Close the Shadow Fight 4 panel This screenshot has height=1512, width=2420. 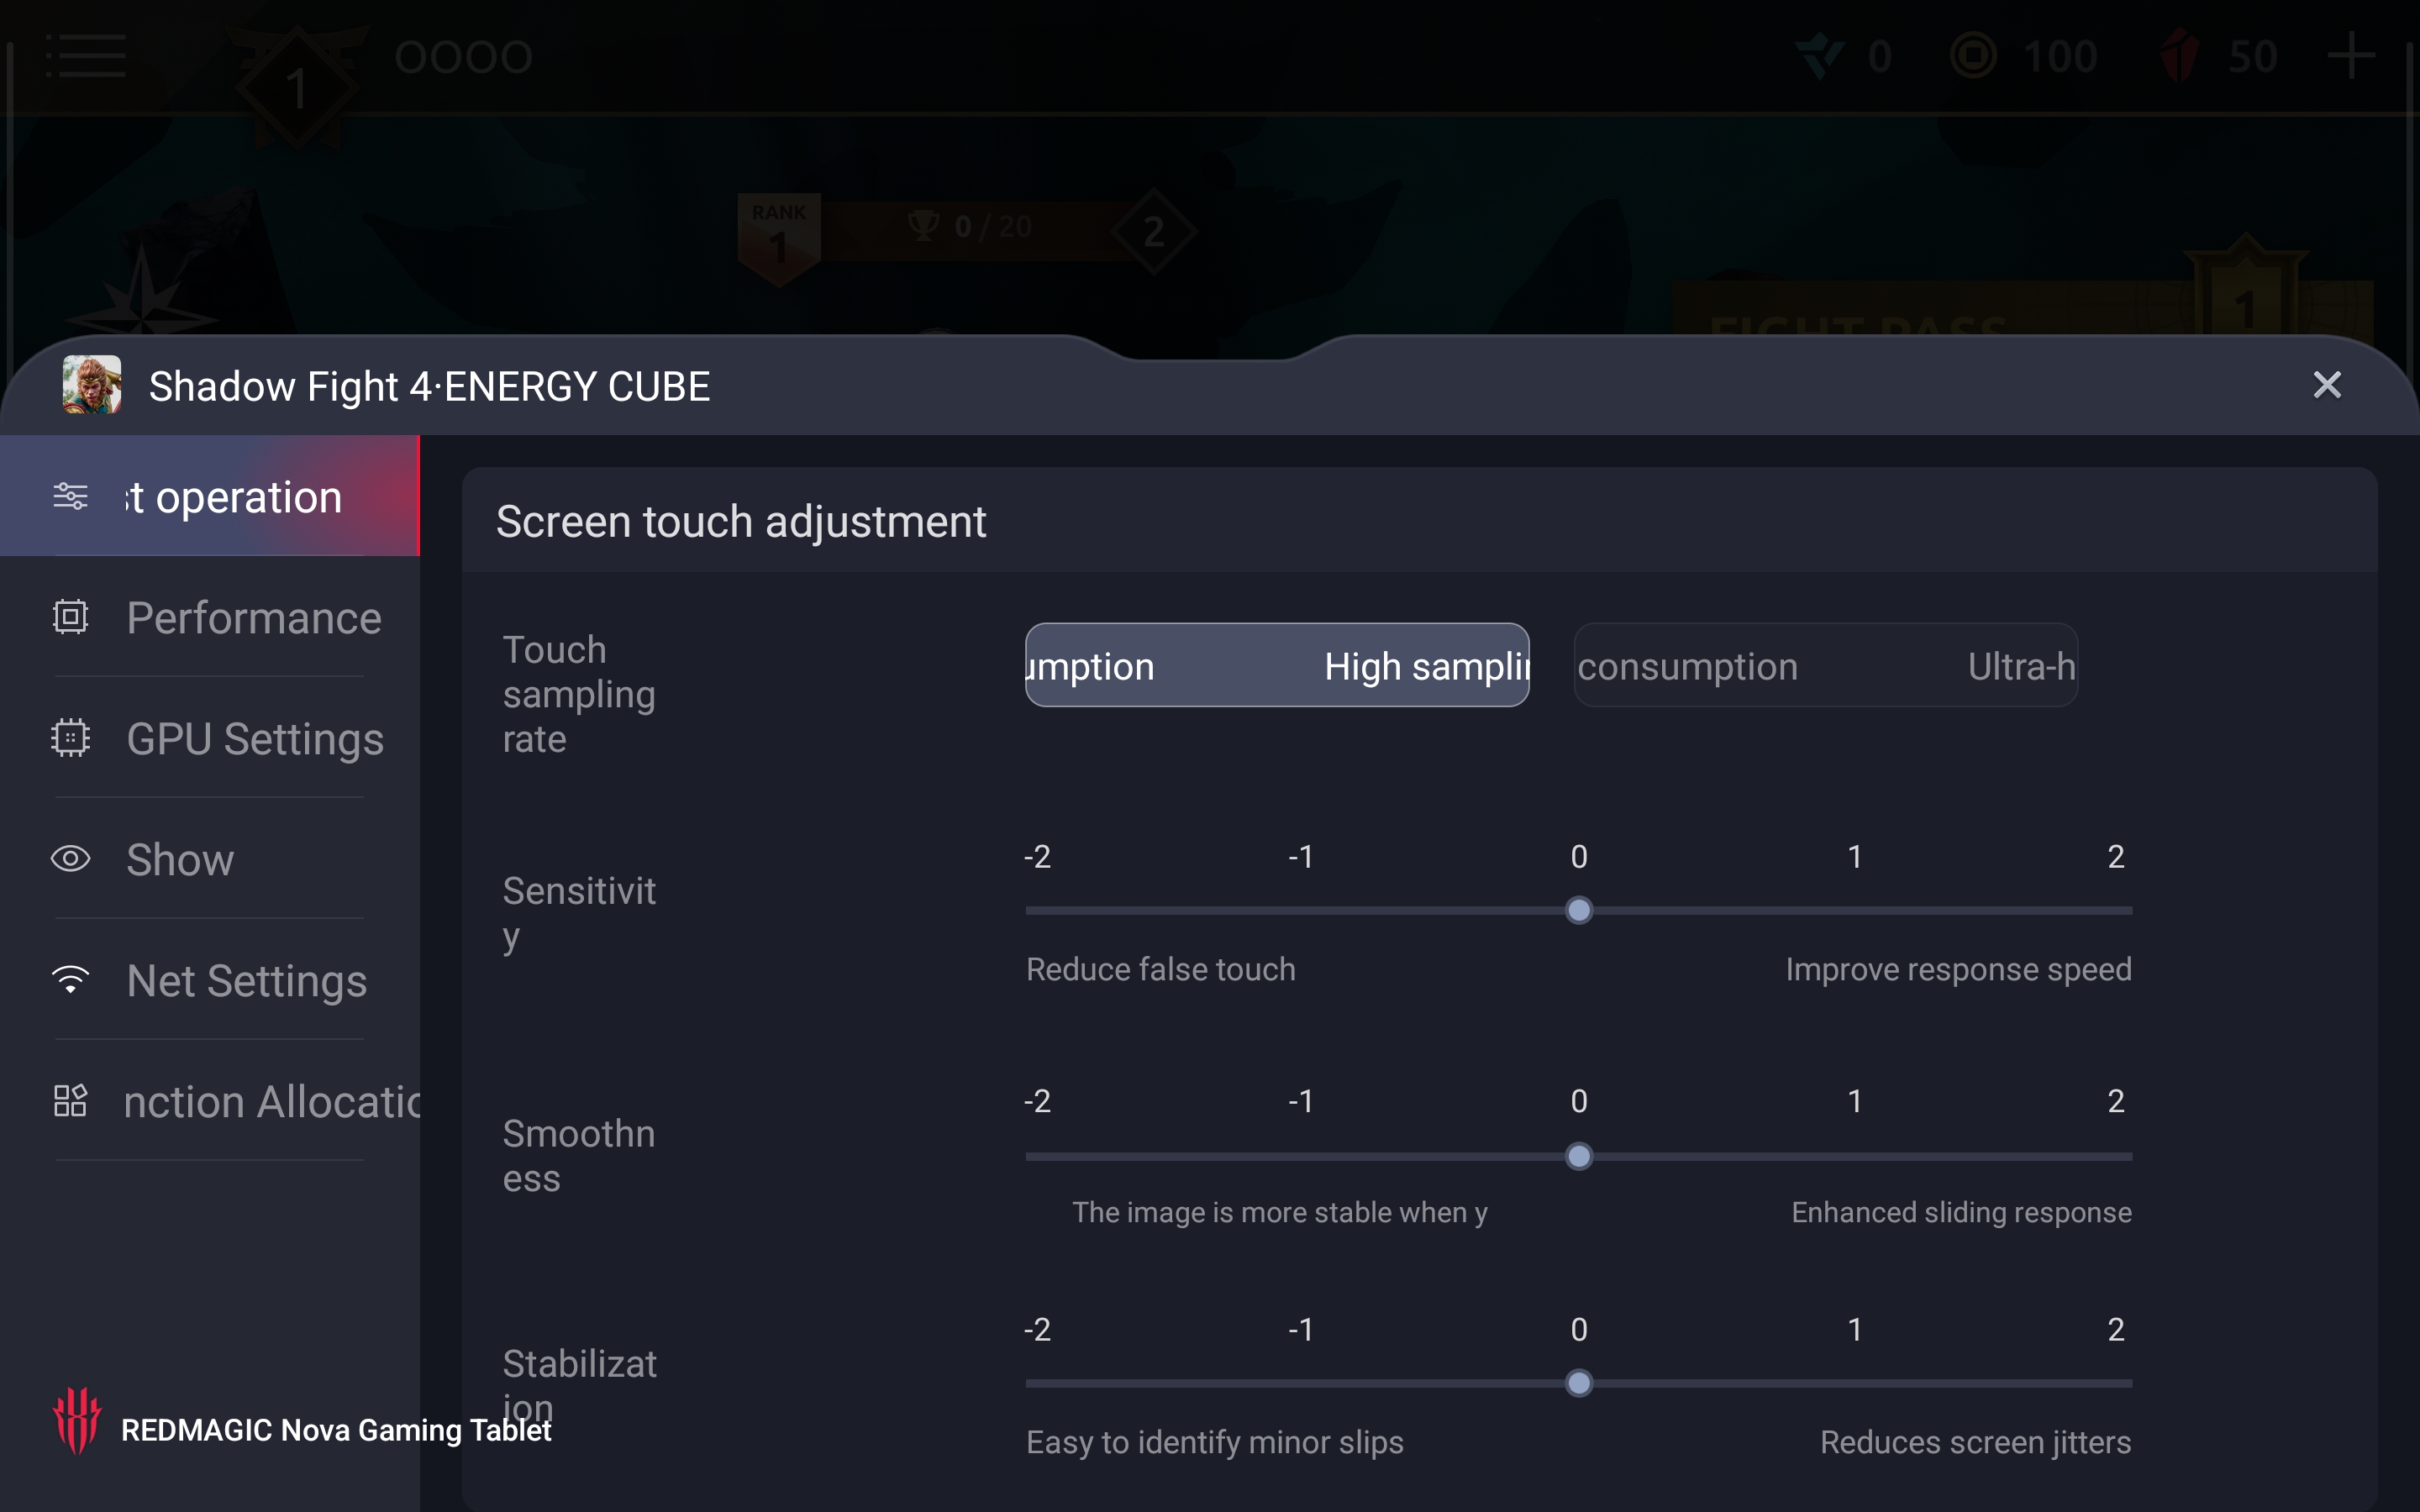click(x=2328, y=385)
